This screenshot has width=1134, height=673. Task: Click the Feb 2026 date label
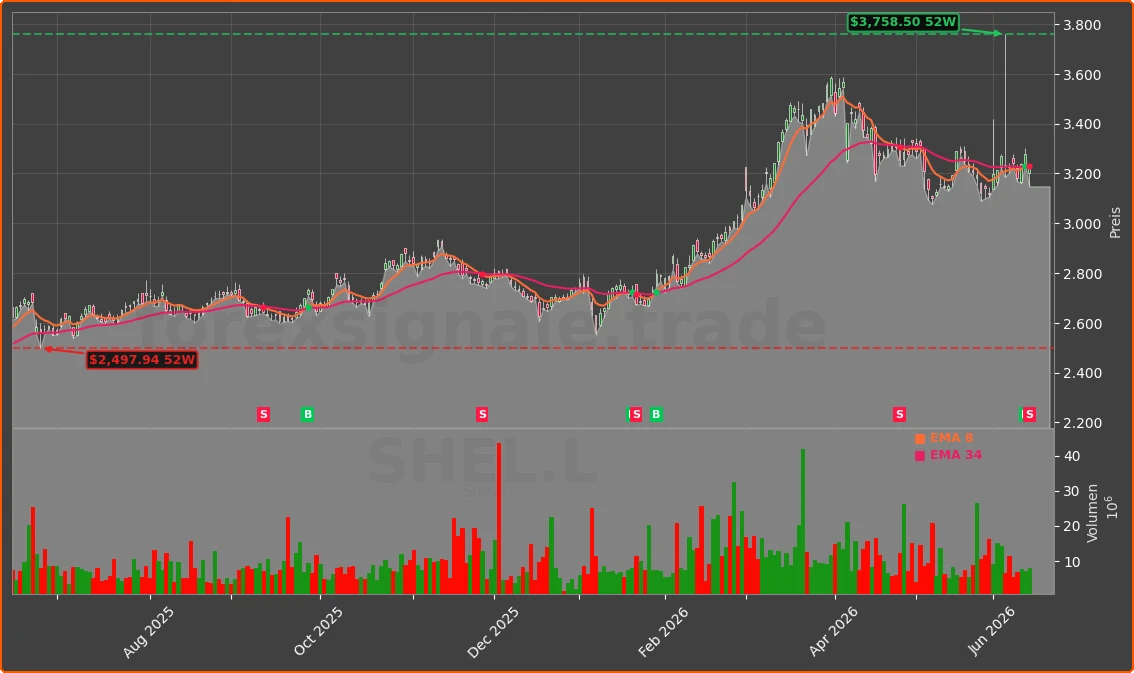662,632
